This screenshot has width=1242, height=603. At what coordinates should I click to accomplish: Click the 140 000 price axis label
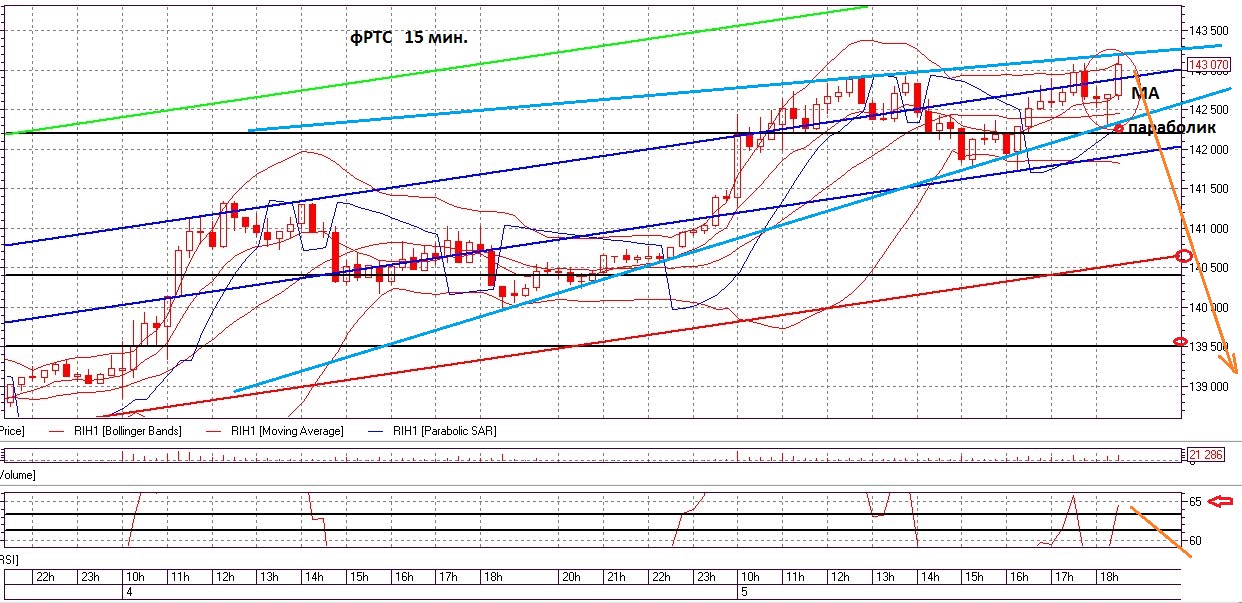coord(1207,307)
